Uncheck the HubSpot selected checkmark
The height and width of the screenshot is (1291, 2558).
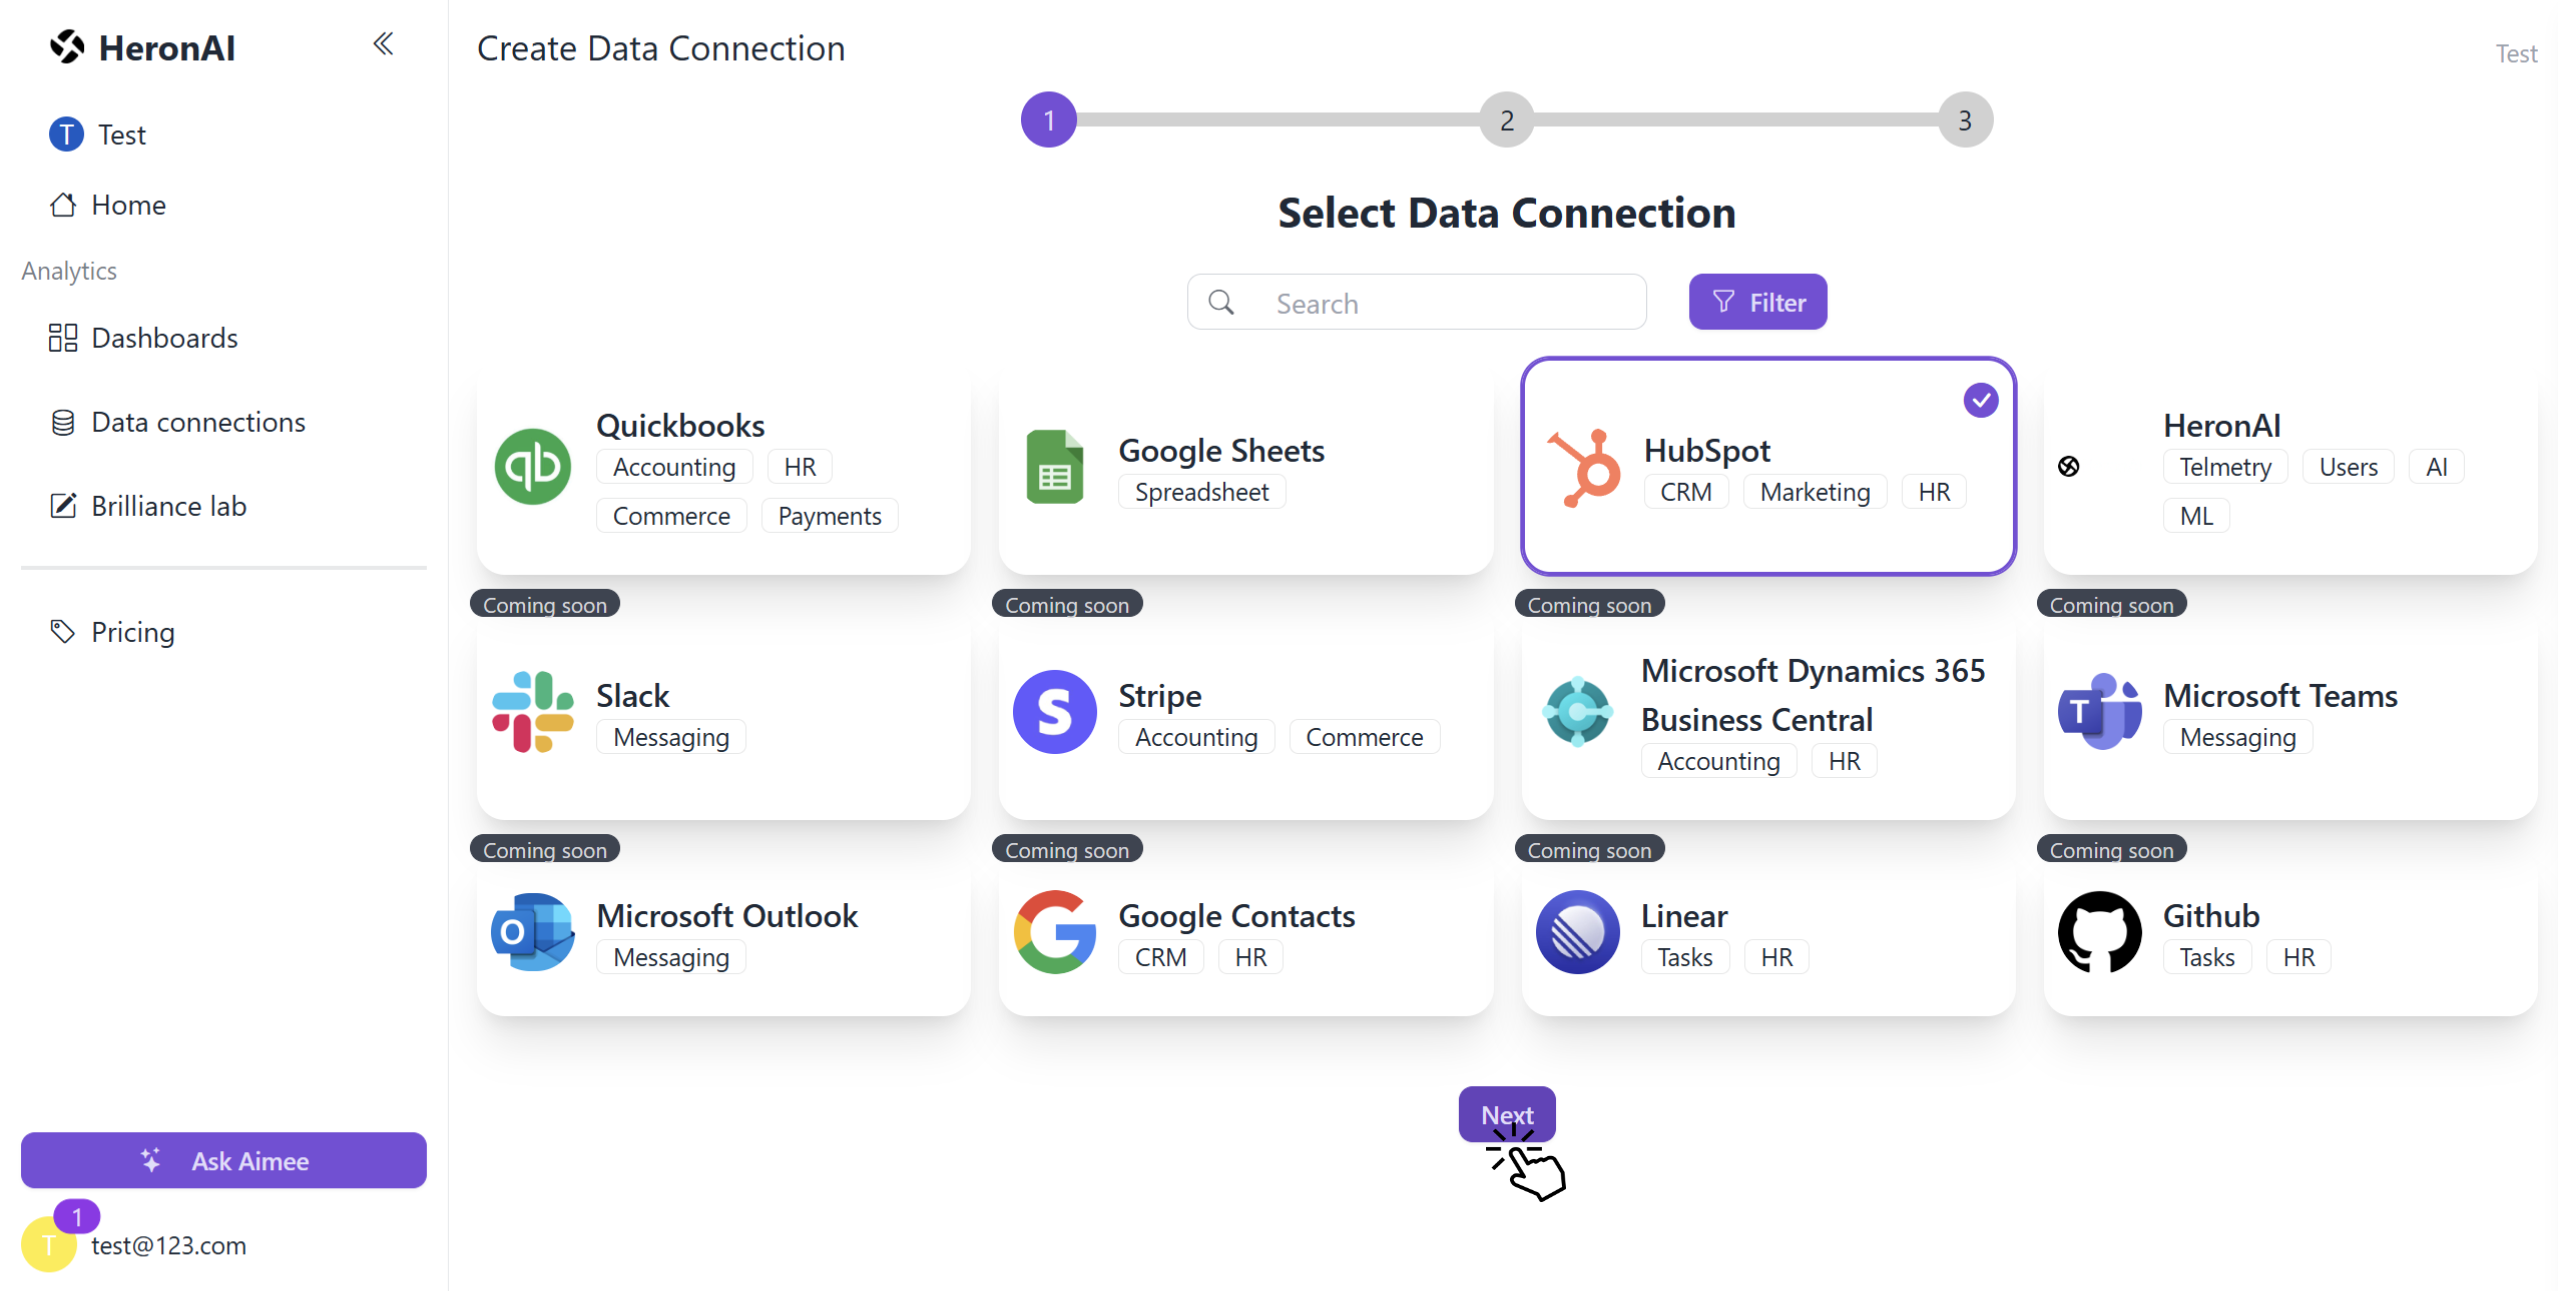[1980, 400]
